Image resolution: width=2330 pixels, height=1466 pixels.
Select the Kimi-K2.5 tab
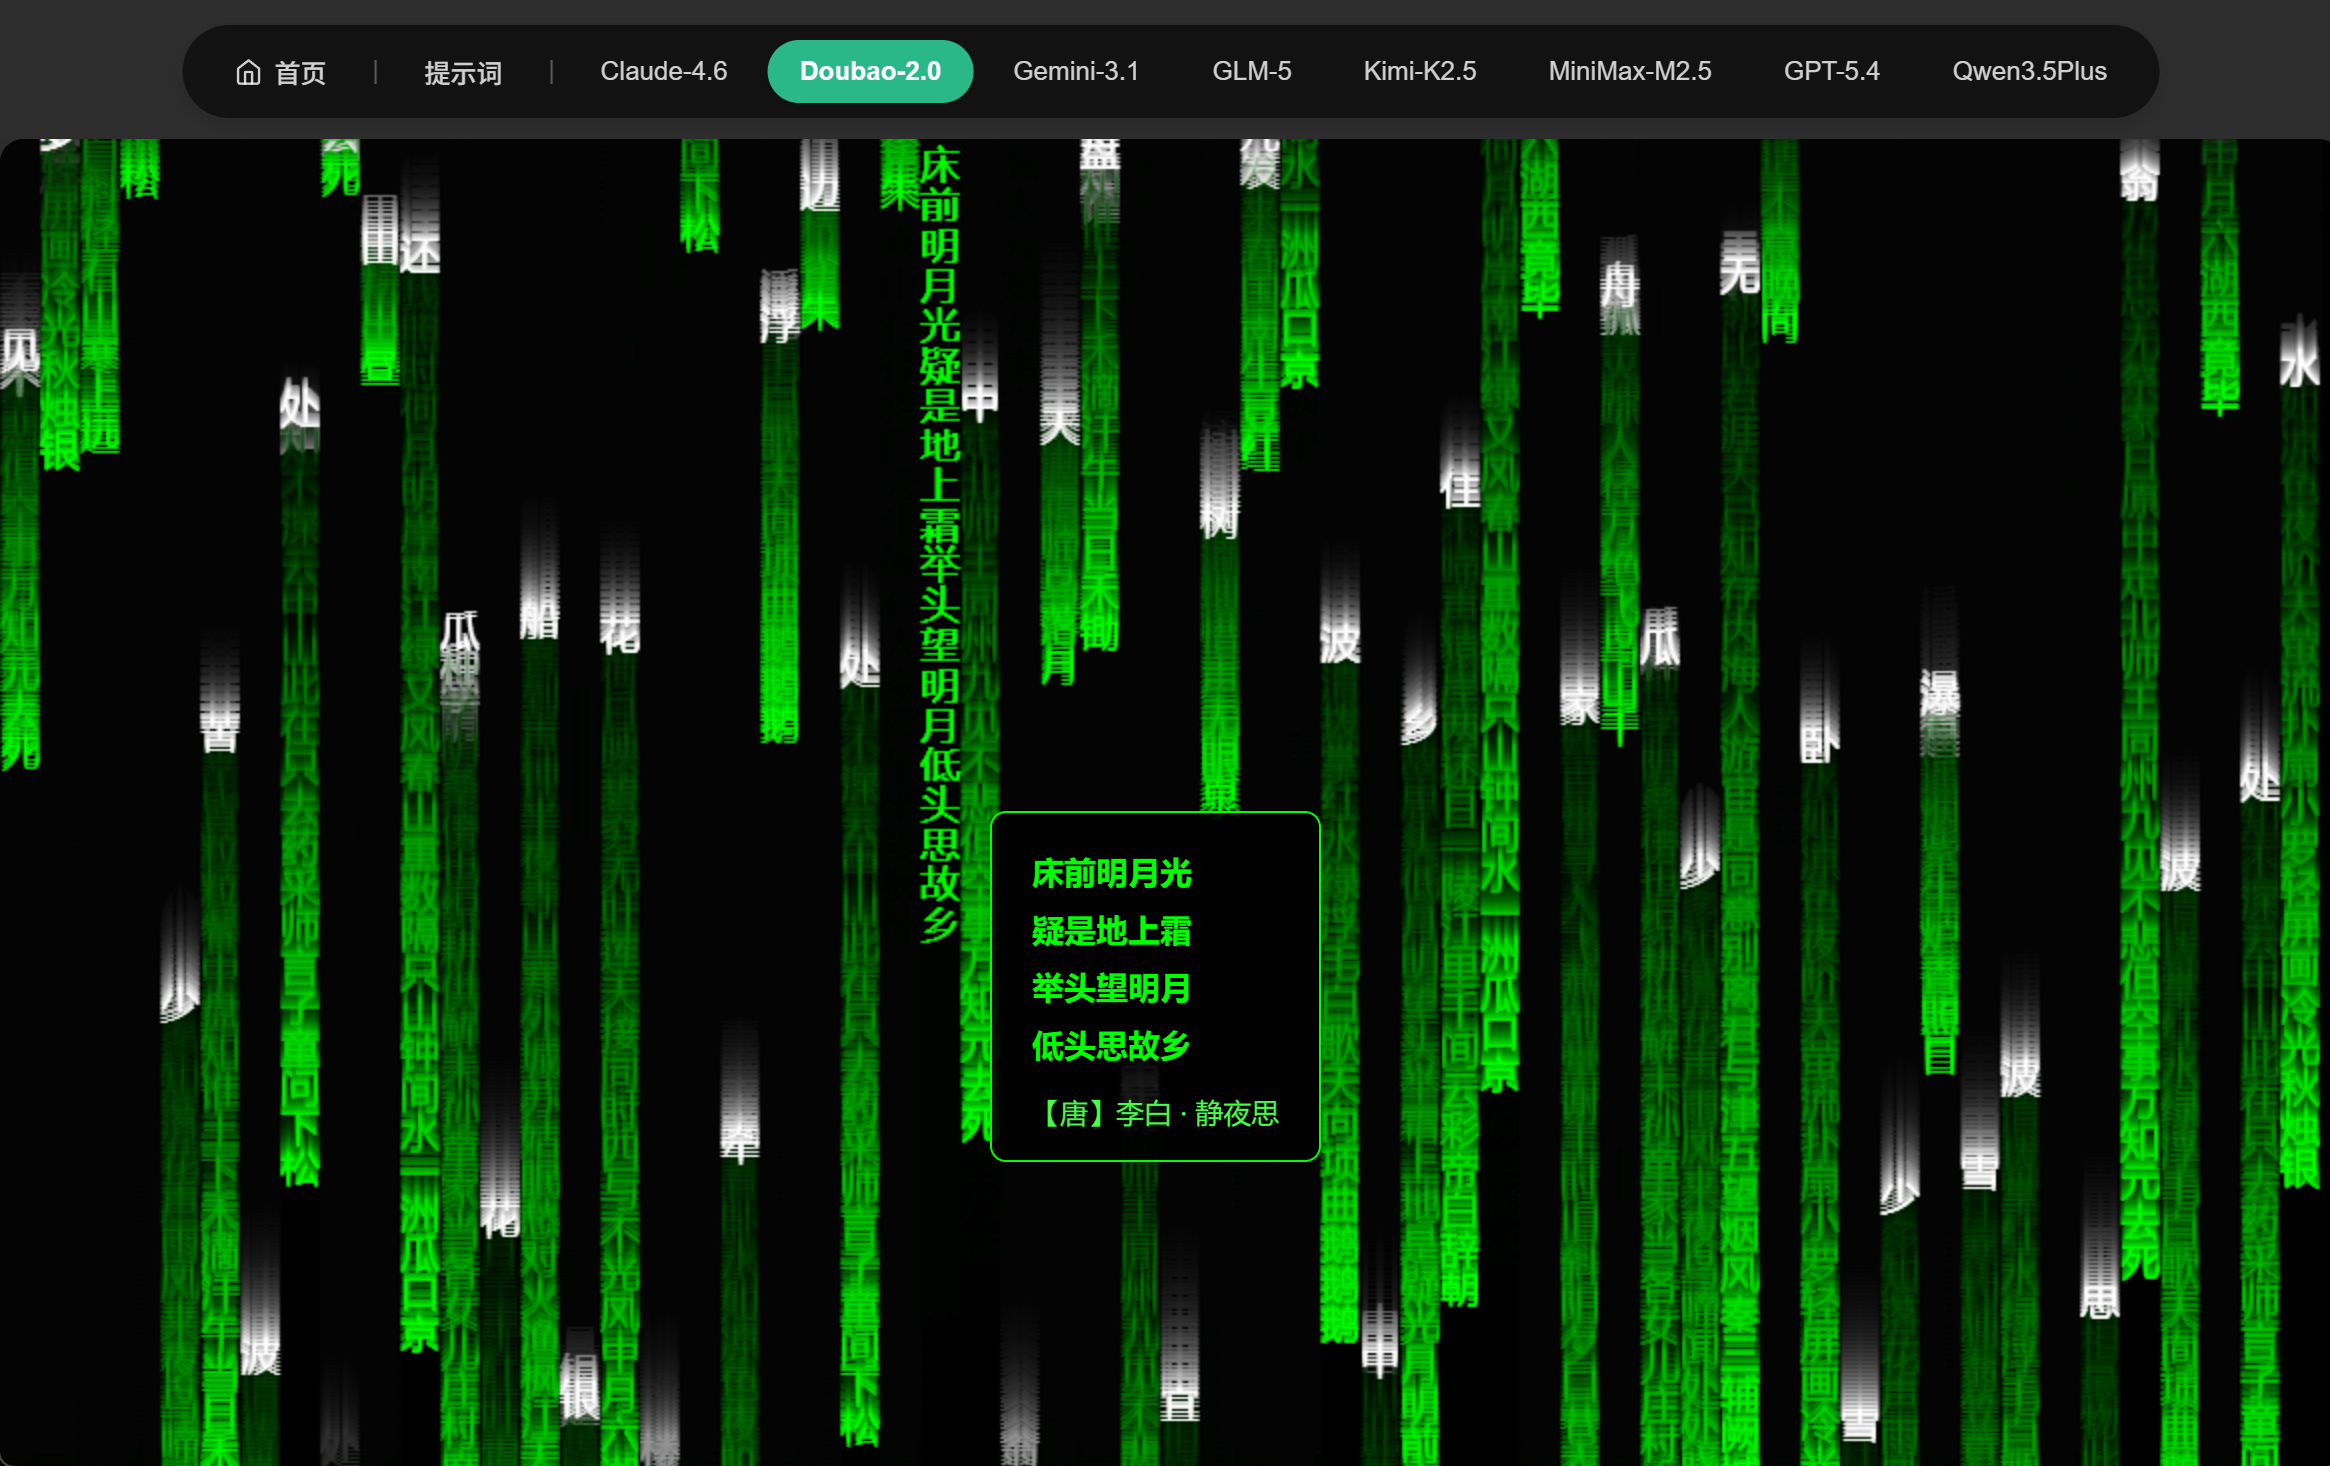coord(1419,72)
